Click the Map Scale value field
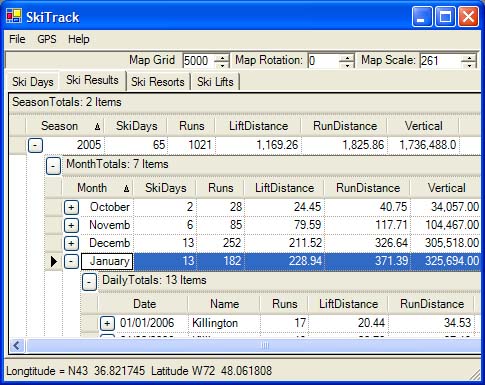Screen dimensions: 485x385 pyautogui.click(x=440, y=61)
